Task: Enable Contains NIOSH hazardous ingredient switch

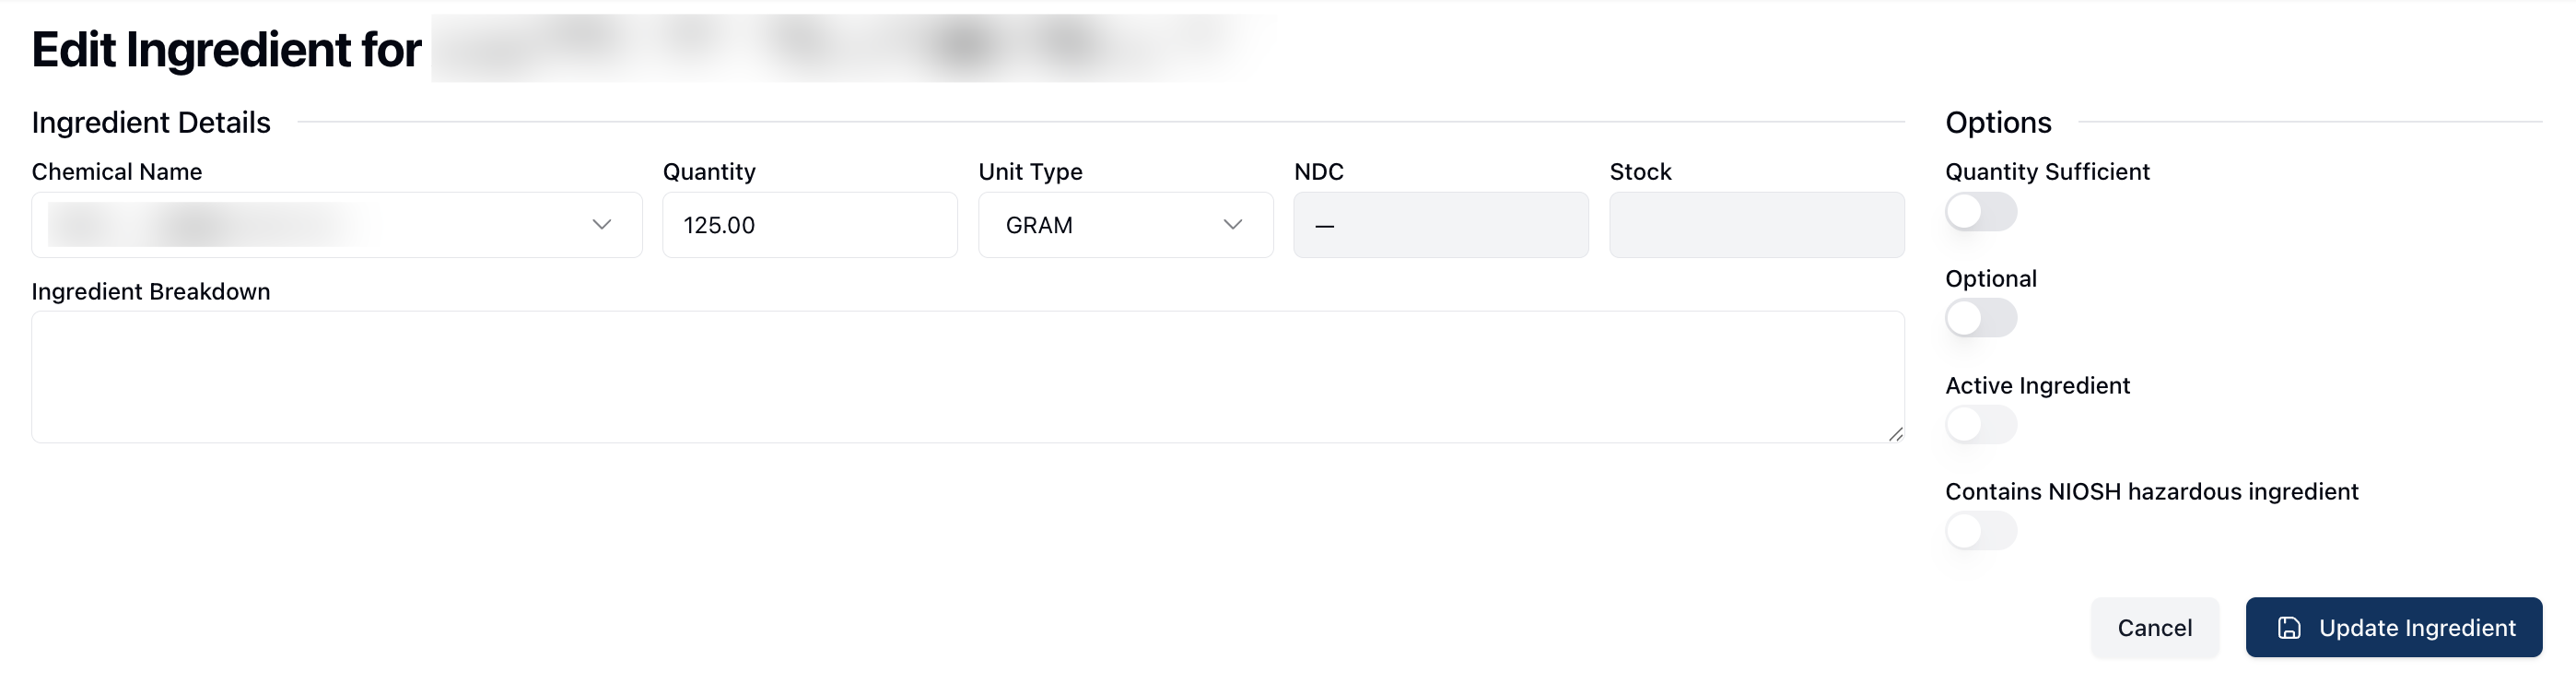Action: pyautogui.click(x=1980, y=531)
